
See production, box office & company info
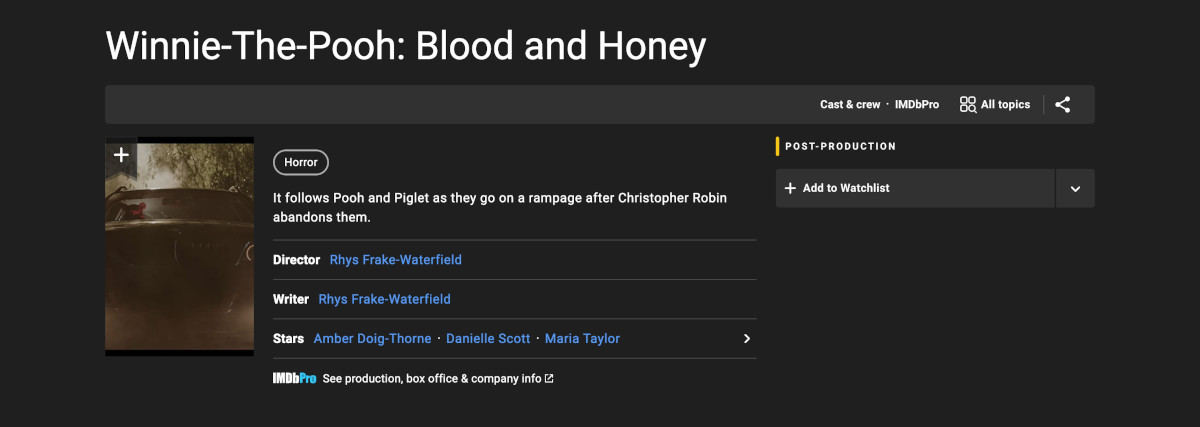pyautogui.click(x=432, y=379)
